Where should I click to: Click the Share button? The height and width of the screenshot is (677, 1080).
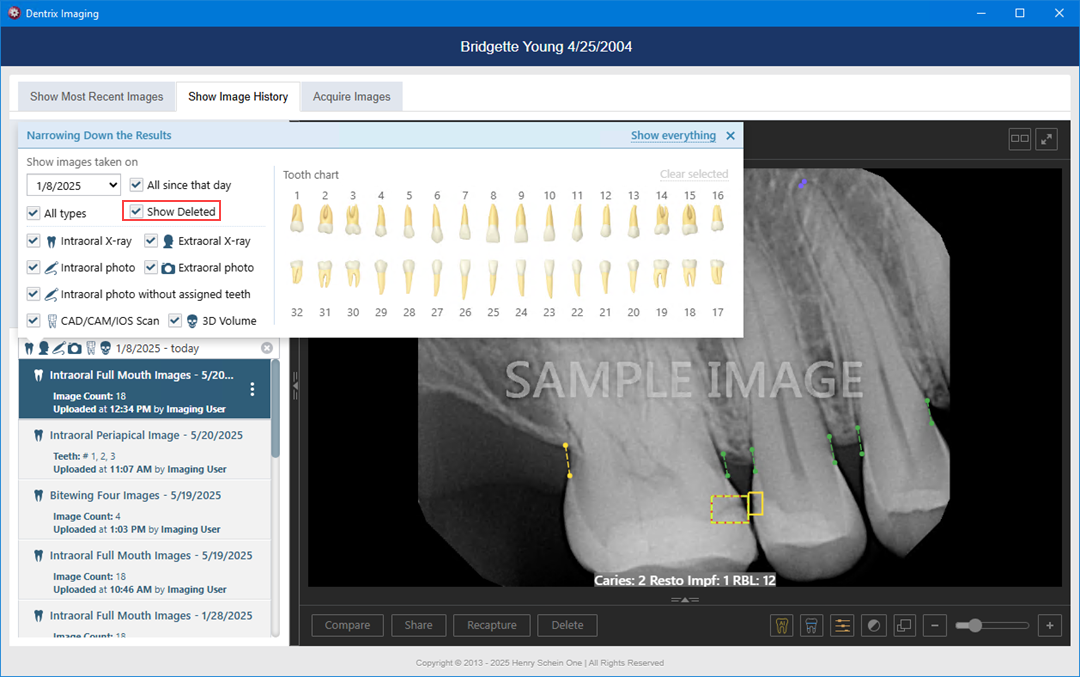pos(419,625)
